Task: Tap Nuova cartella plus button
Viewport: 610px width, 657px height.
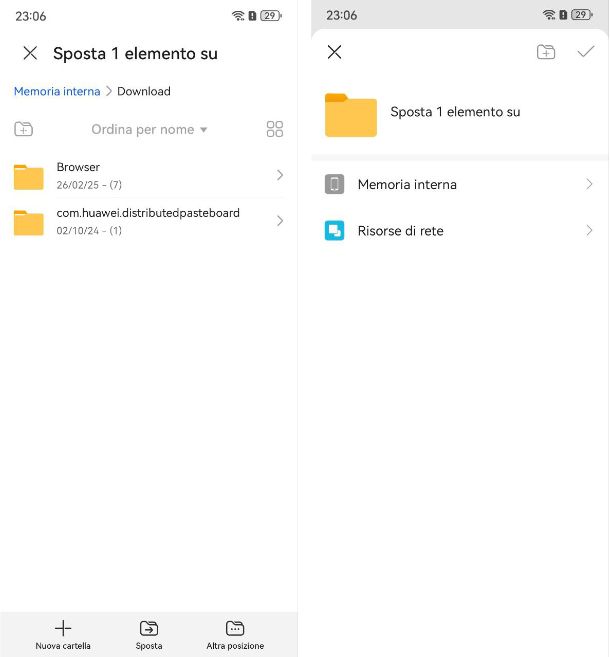Action: click(63, 635)
